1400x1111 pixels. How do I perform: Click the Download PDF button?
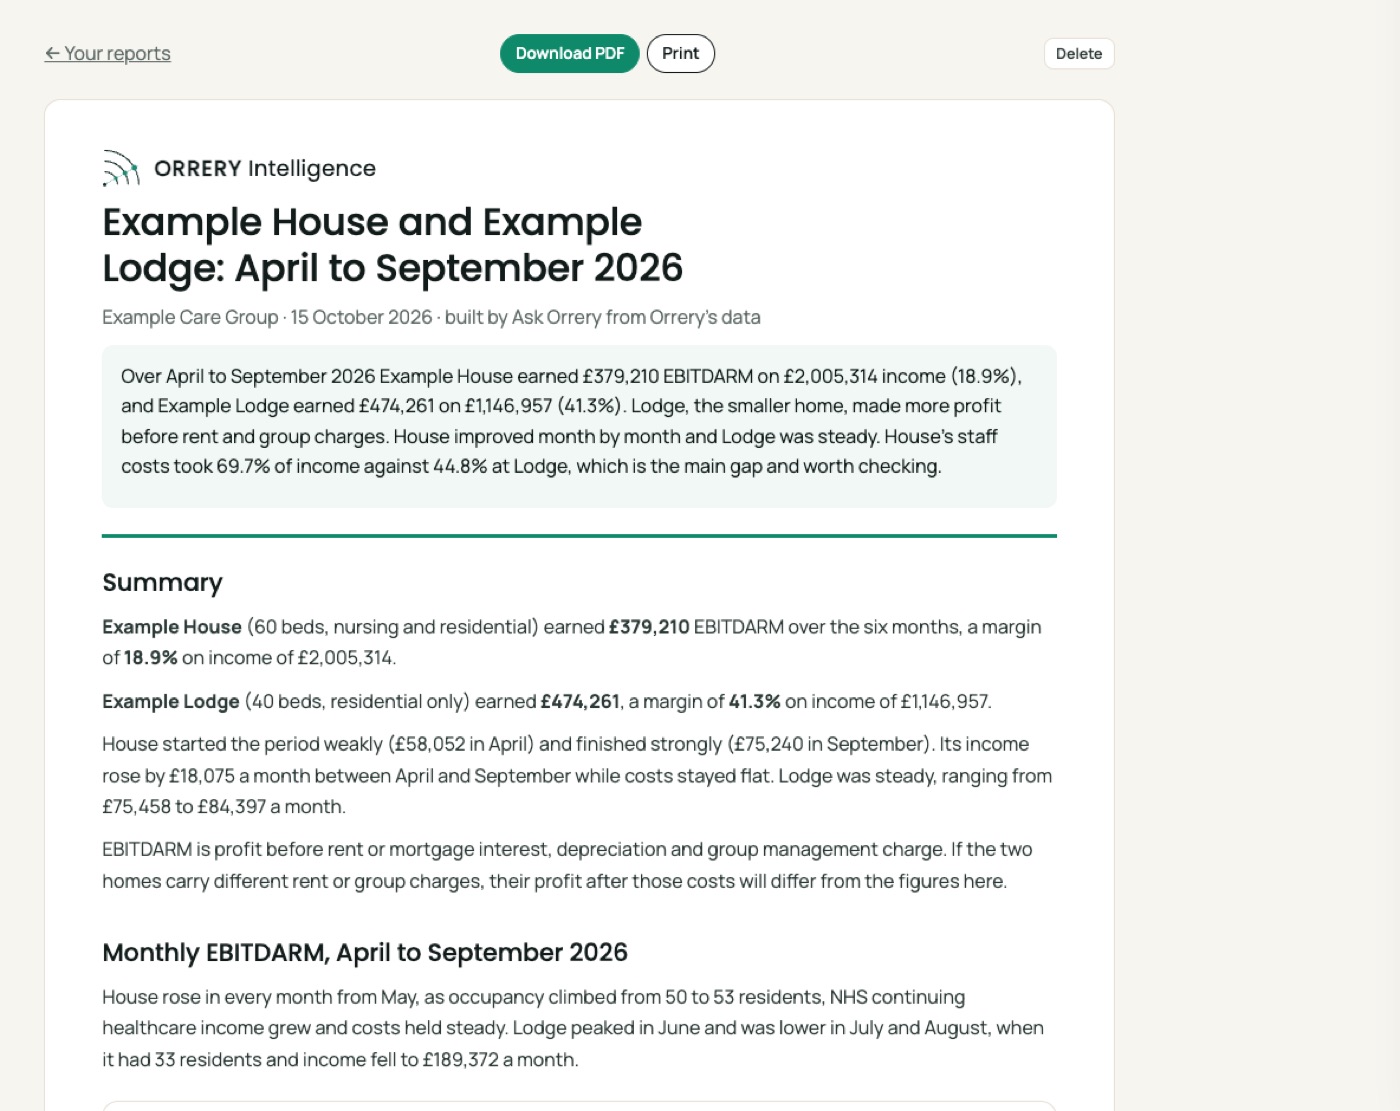[x=570, y=54]
